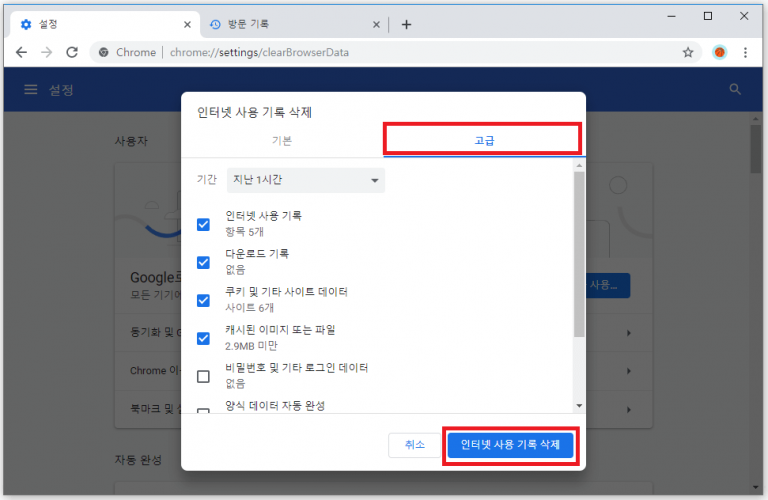Click the settings page scrollbar thumb
This screenshot has height=500, width=768.
point(755,149)
